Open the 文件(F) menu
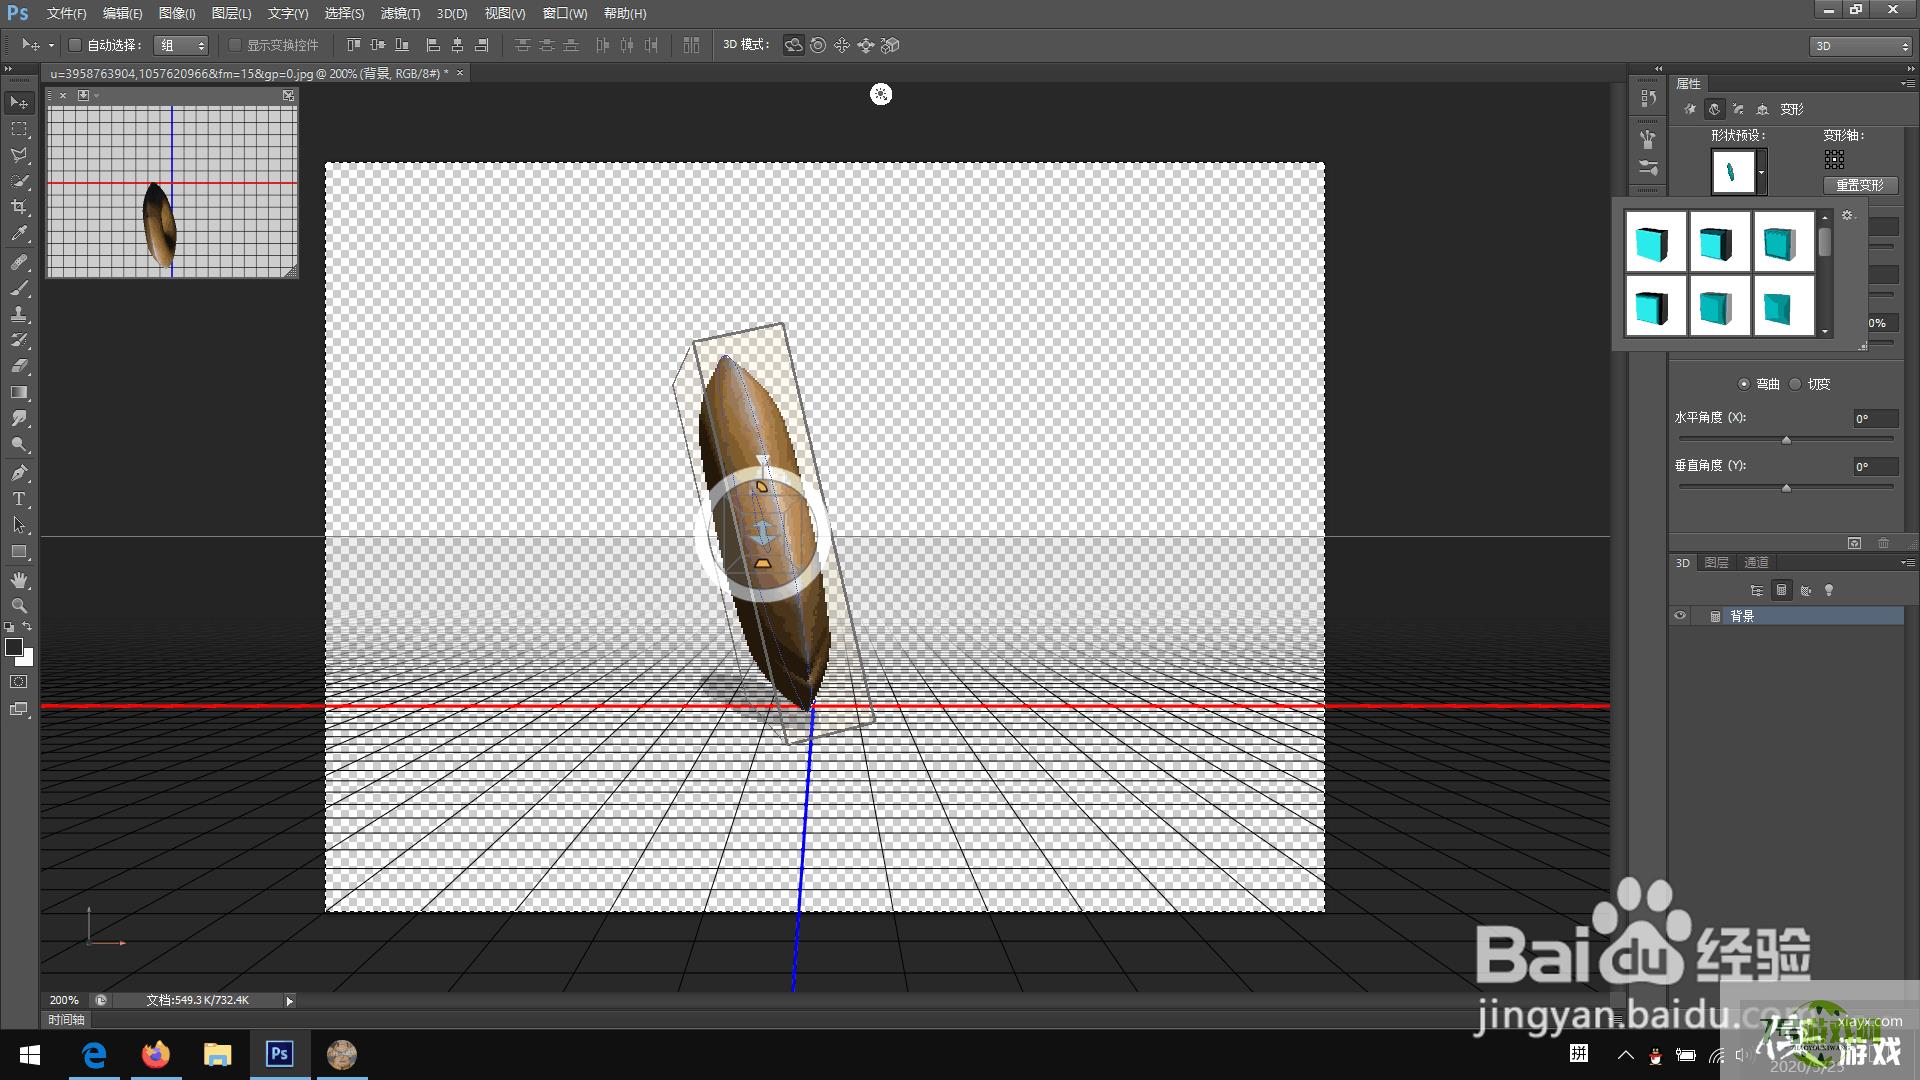The image size is (1920, 1080). 66,13
